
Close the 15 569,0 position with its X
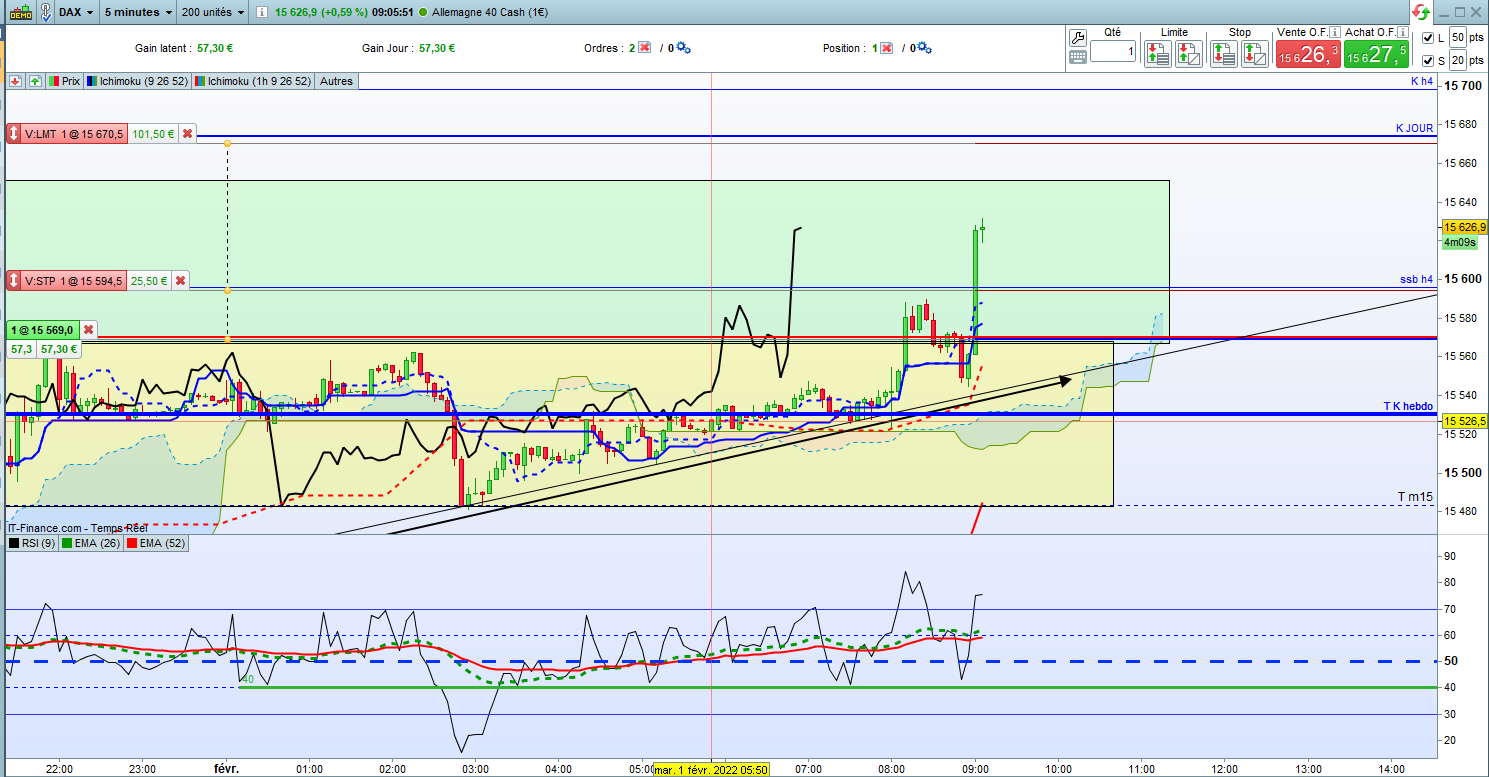(x=88, y=330)
